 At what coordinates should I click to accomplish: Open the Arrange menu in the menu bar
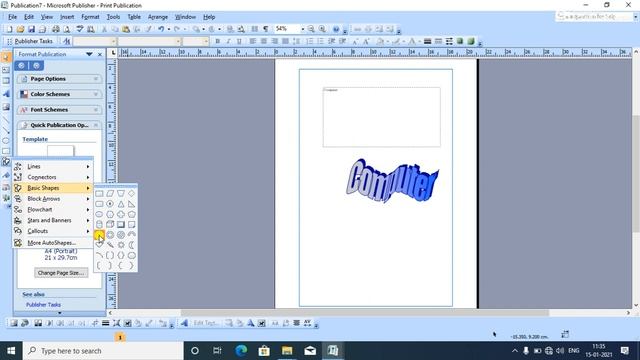click(x=158, y=17)
